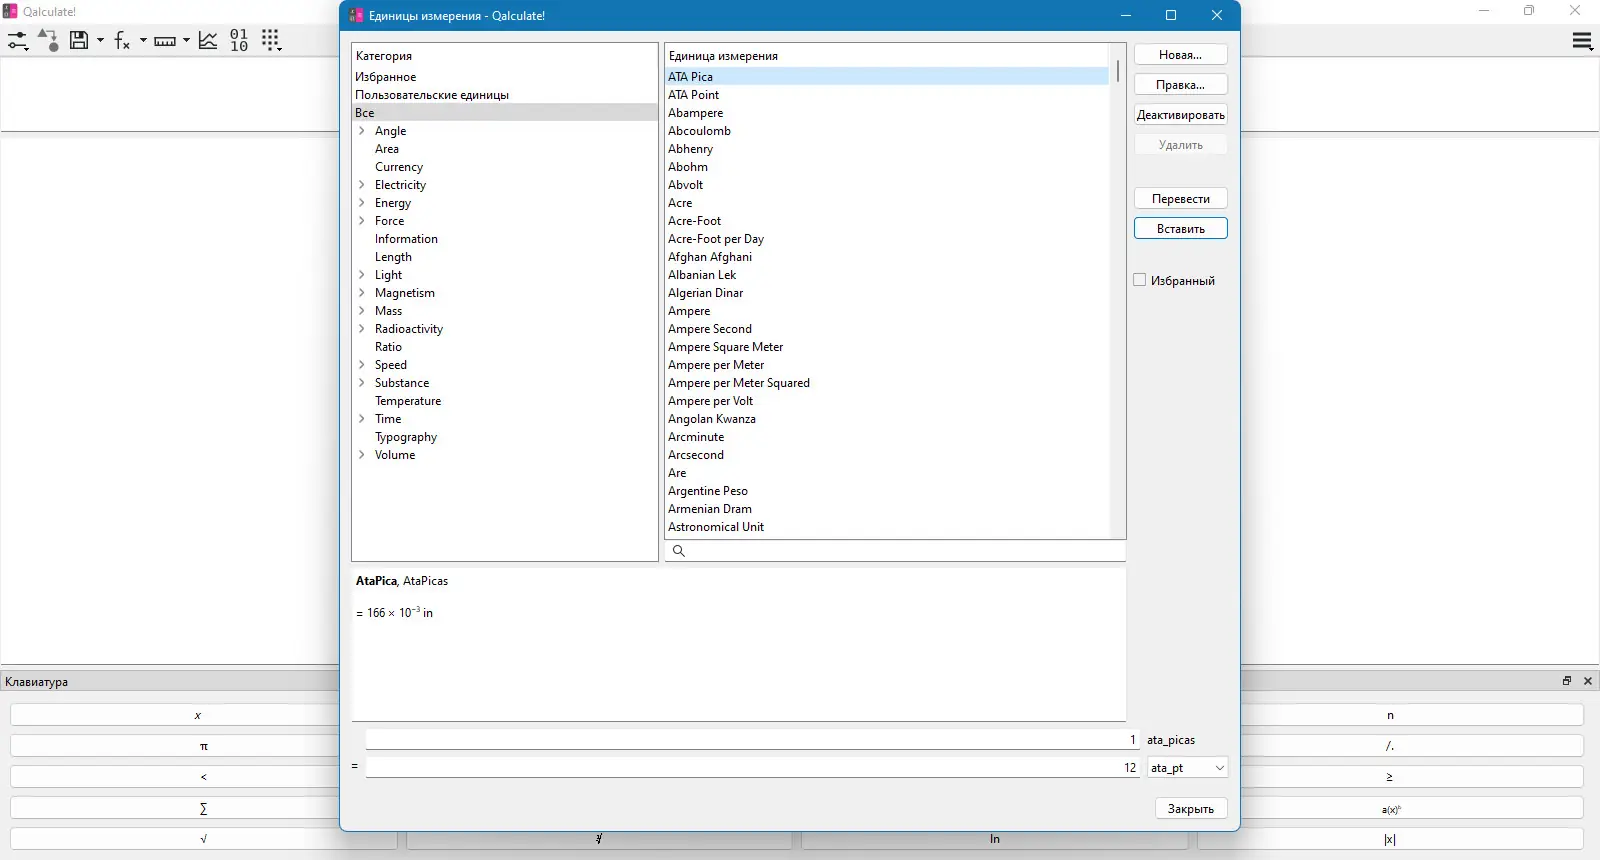This screenshot has height=860, width=1600.
Task: Close the Клавиатура keypad panel
Action: click(1588, 681)
